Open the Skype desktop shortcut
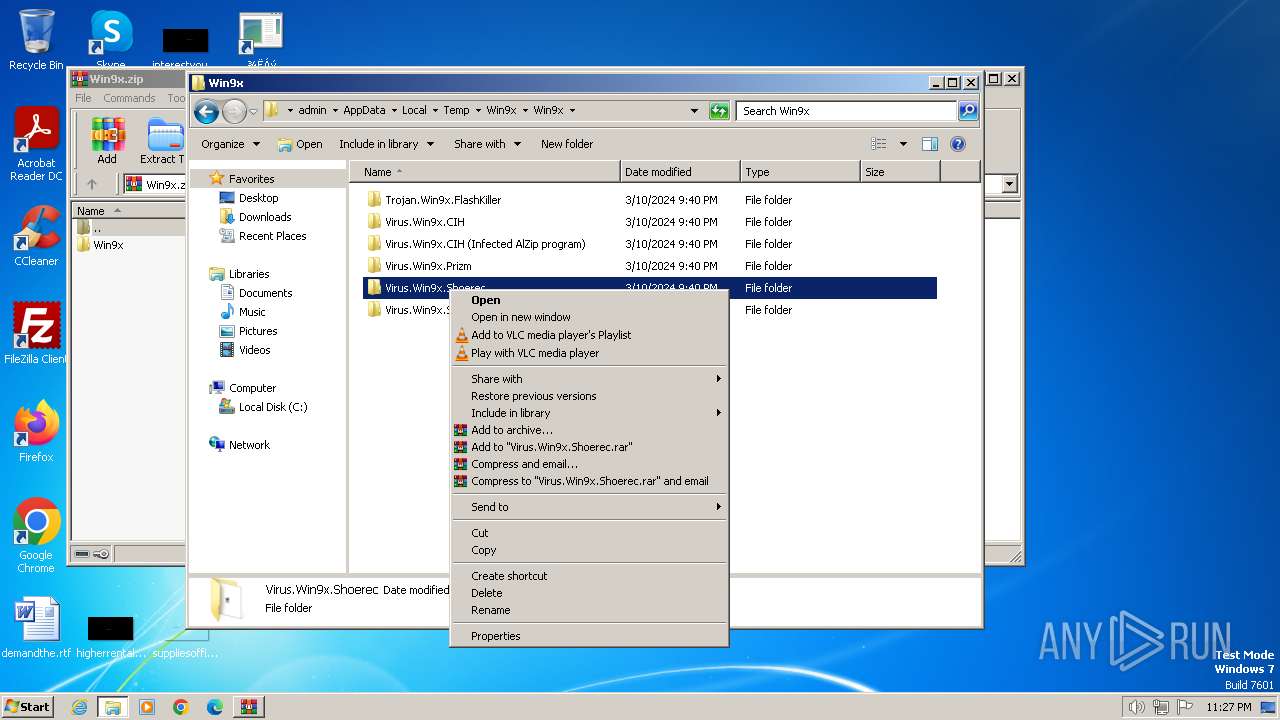This screenshot has height=720, width=1280. click(x=111, y=40)
